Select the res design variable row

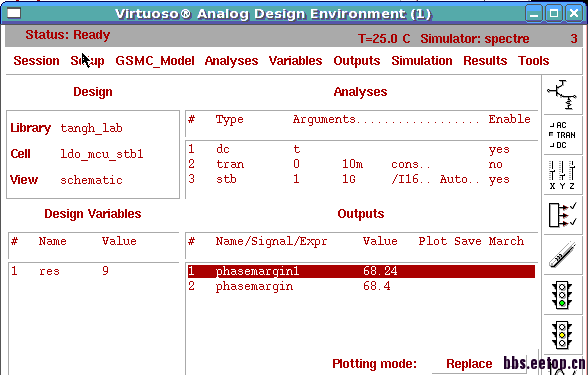(x=94, y=271)
